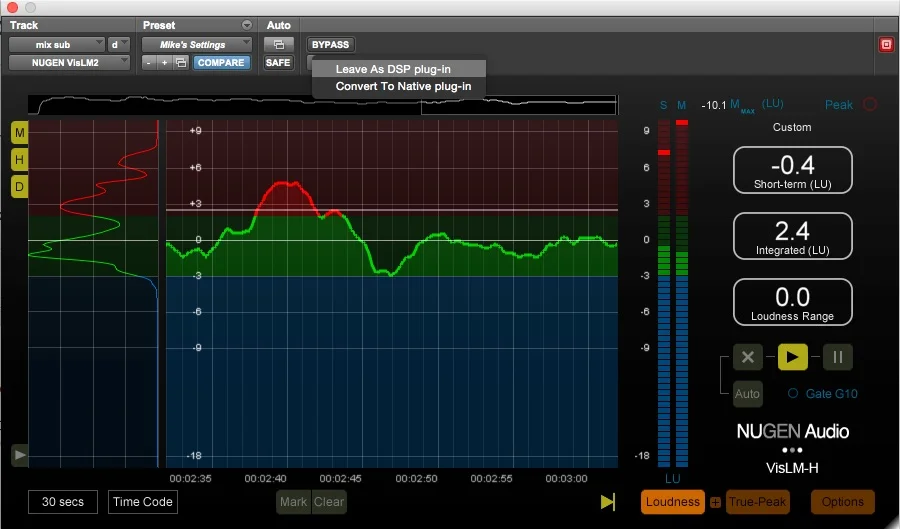Click the Loudness Range readout
Screen dimensions: 900x529
point(793,302)
